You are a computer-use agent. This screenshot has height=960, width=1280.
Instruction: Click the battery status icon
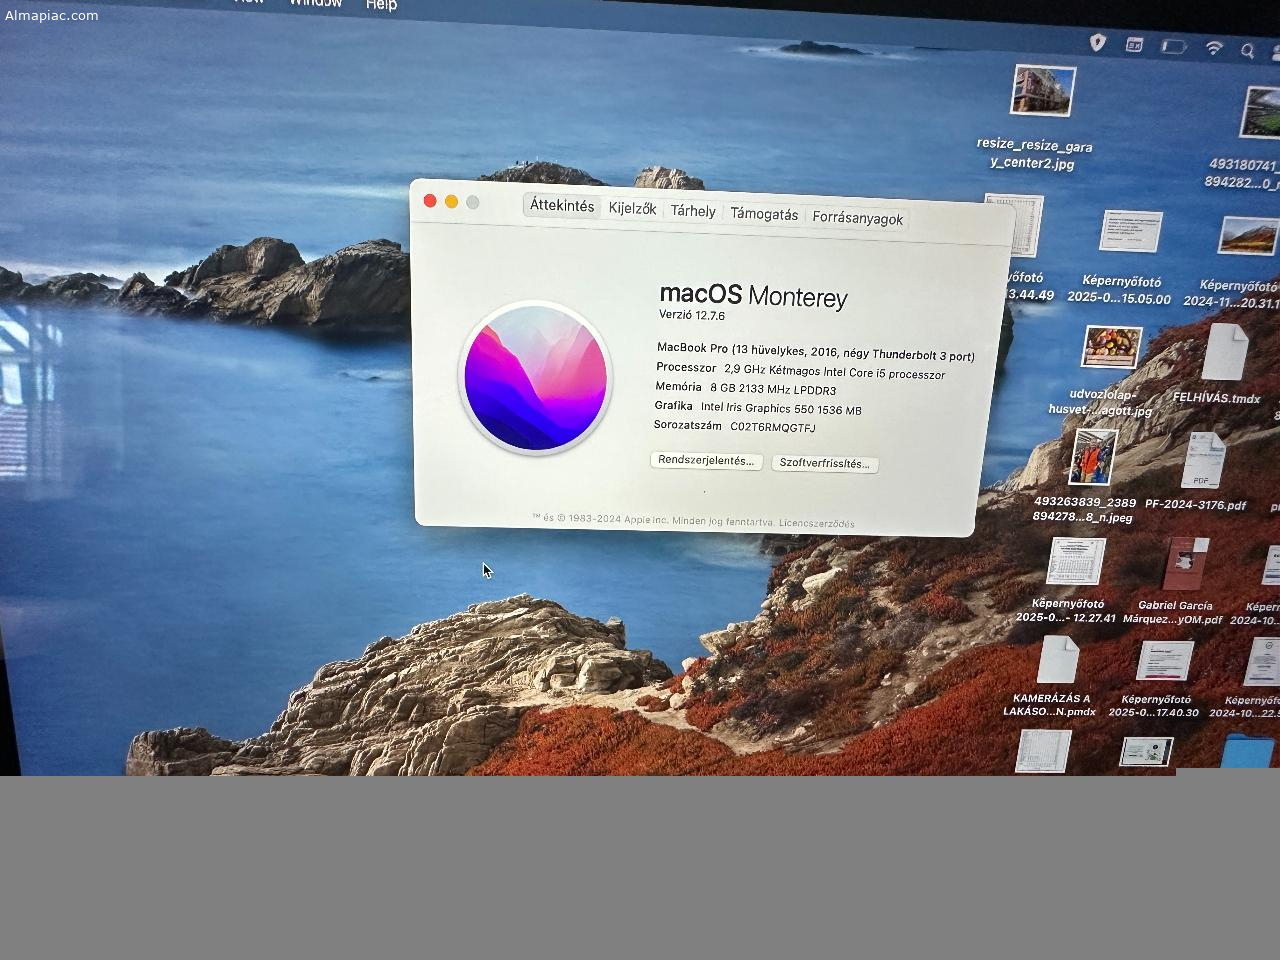tap(1174, 46)
